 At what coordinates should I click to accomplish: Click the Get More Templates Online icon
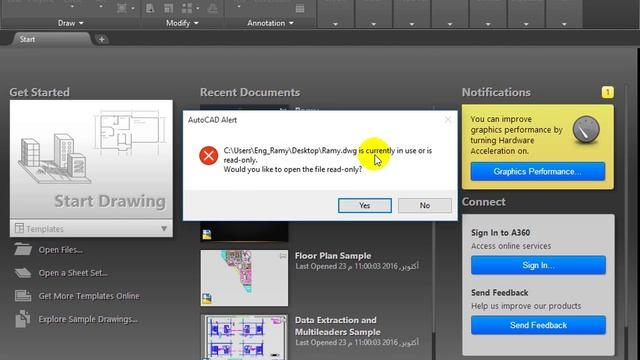pos(23,296)
